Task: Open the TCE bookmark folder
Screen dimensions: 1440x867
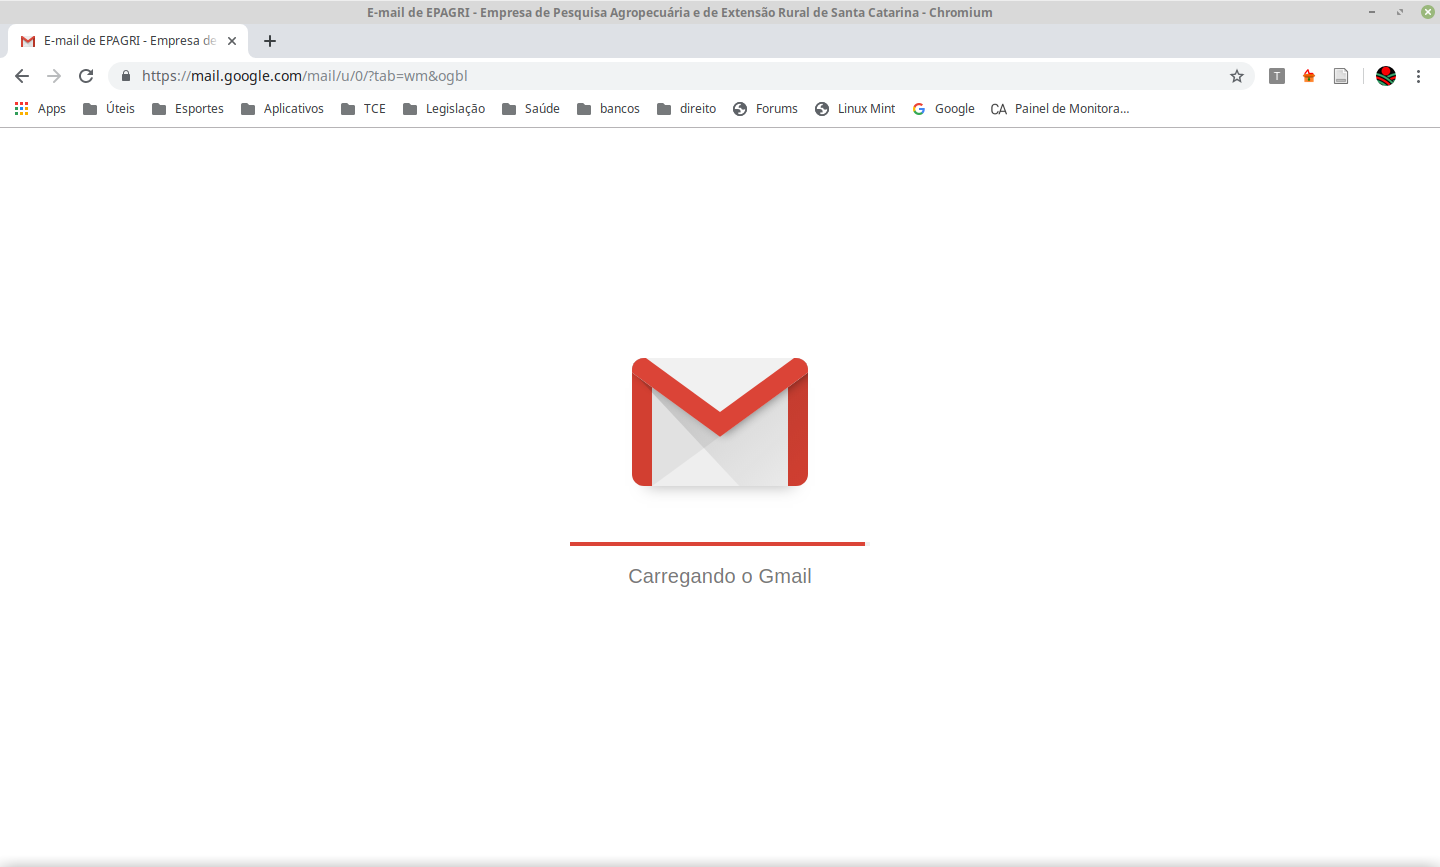Action: (x=363, y=109)
